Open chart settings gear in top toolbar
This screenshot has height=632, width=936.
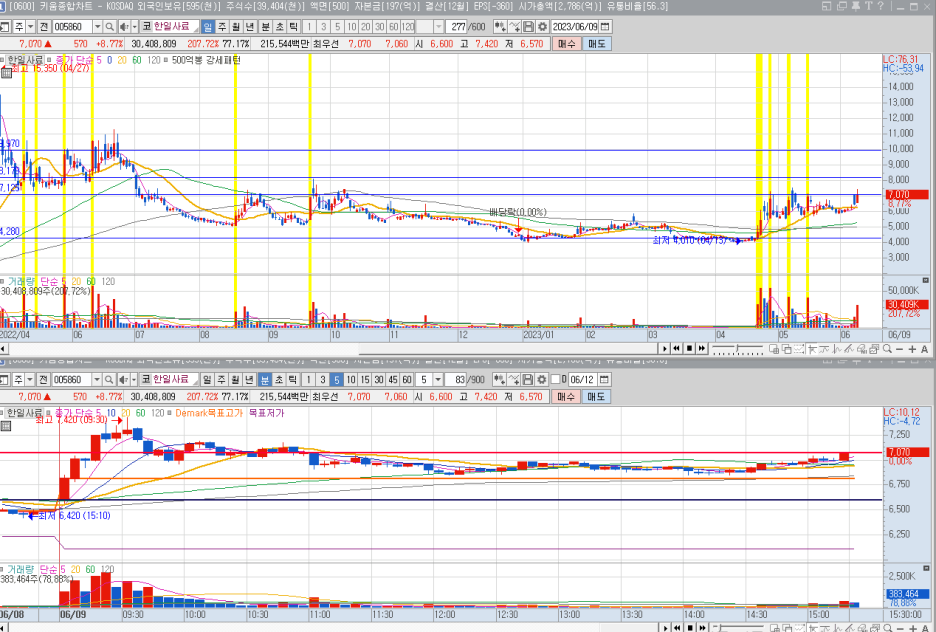(x=542, y=27)
